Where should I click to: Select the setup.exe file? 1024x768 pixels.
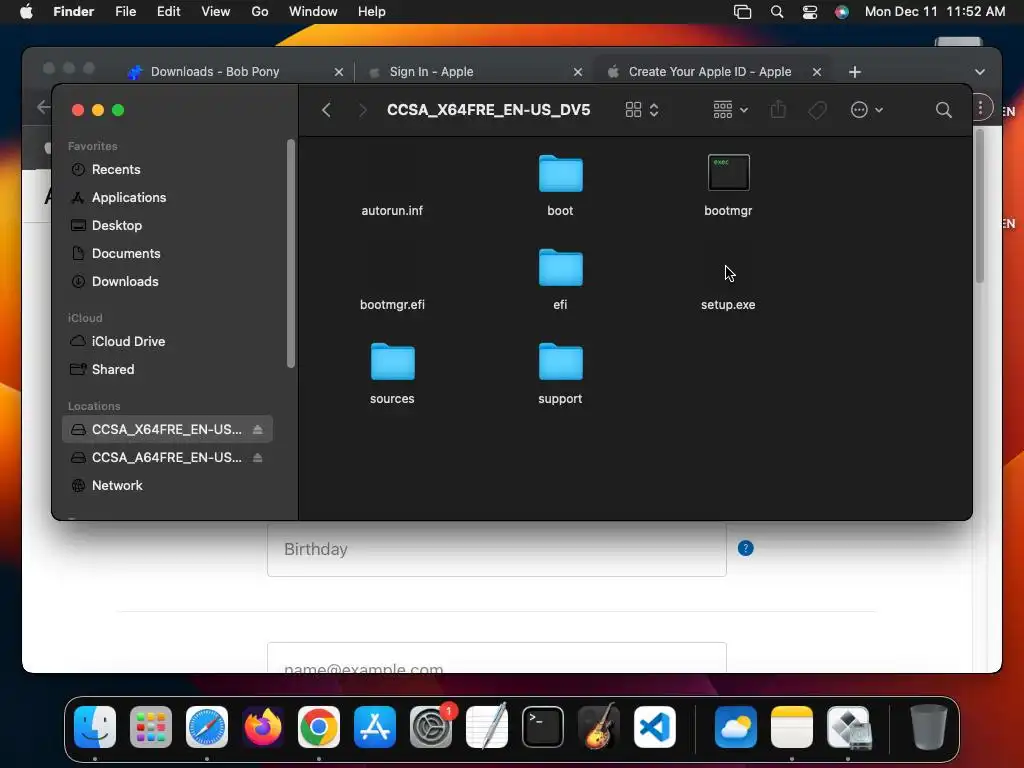click(728, 304)
